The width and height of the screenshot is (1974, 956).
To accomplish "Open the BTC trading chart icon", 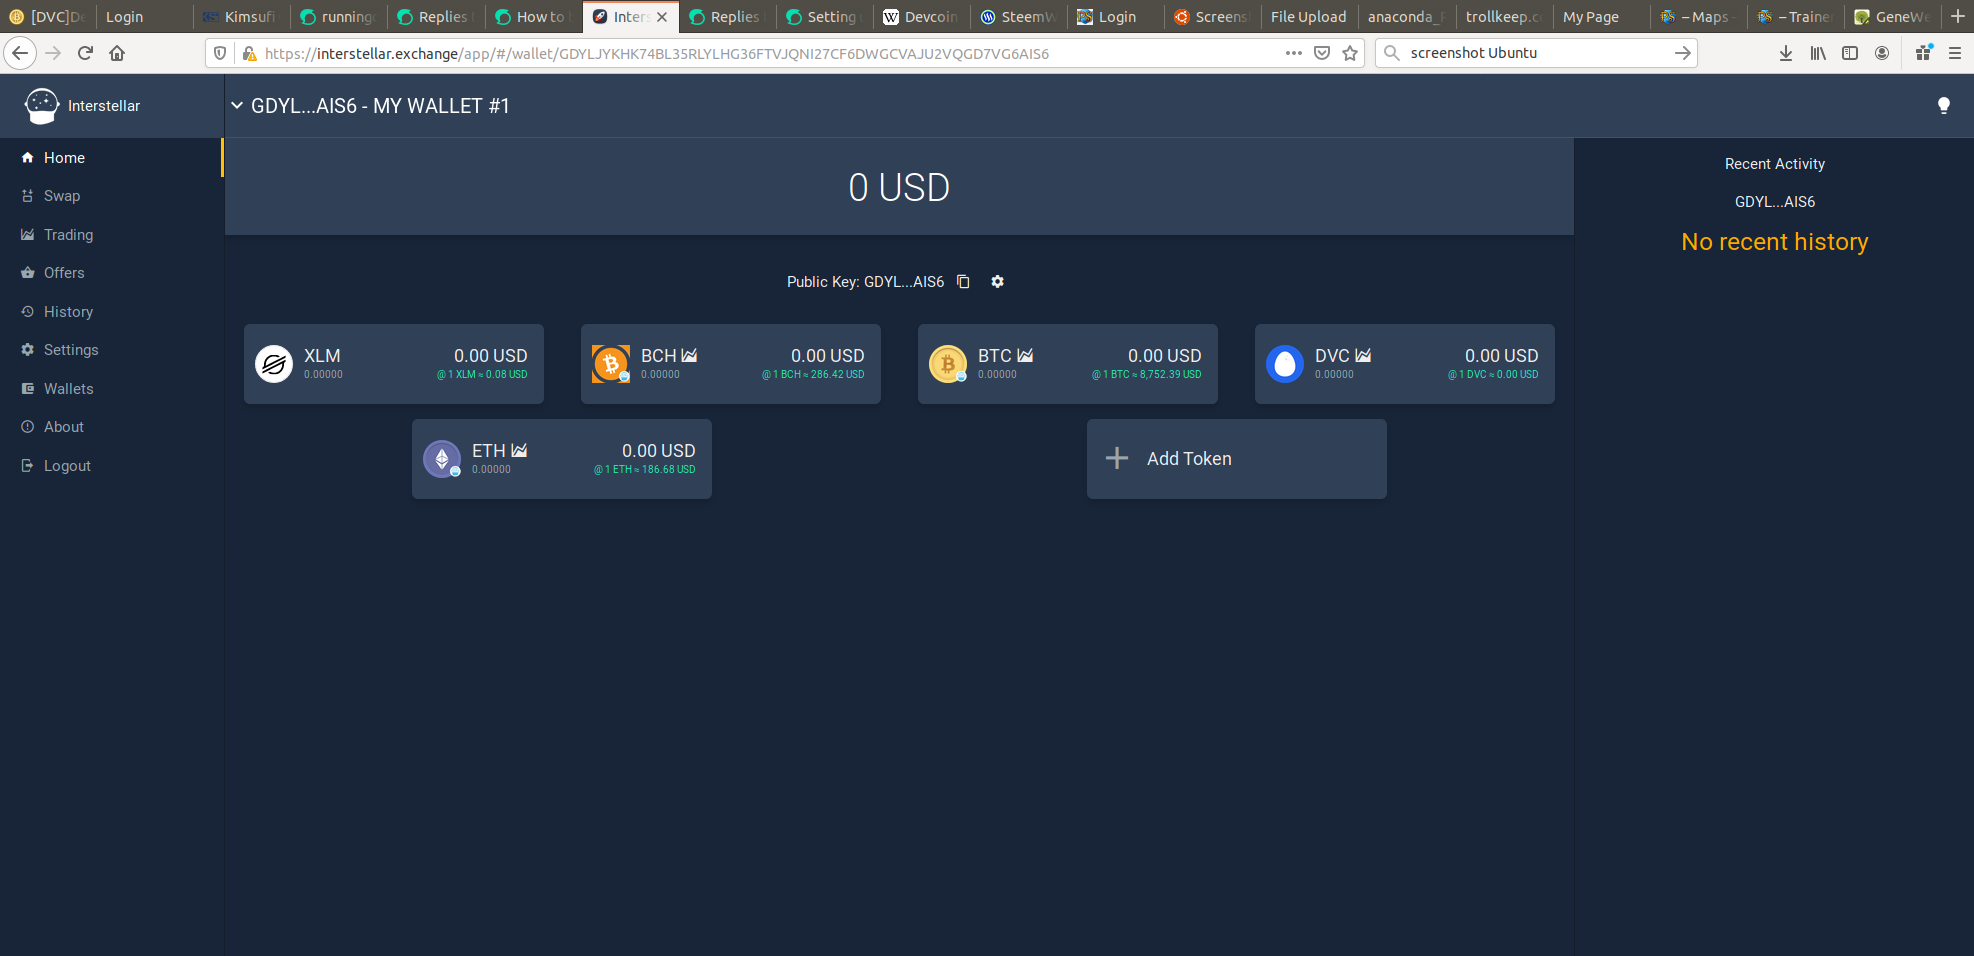I will 1025,356.
